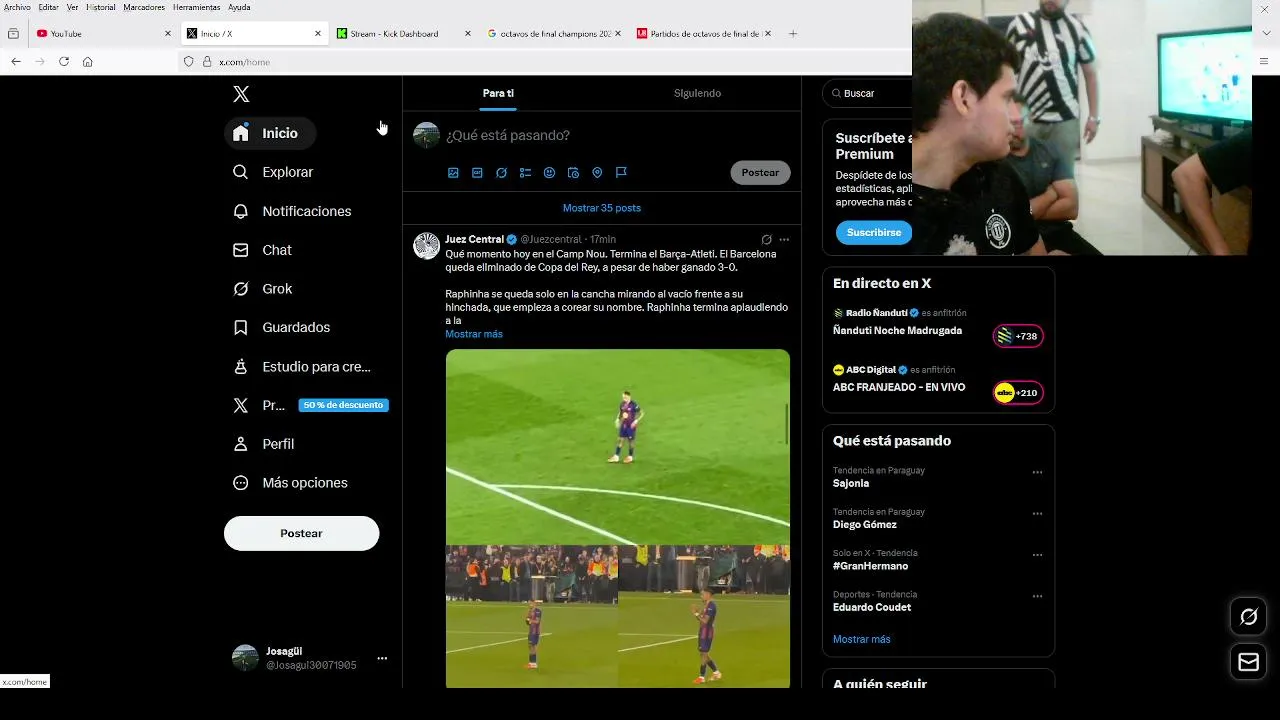Switch to Stream - Kick Dashboard tab

[x=403, y=33]
